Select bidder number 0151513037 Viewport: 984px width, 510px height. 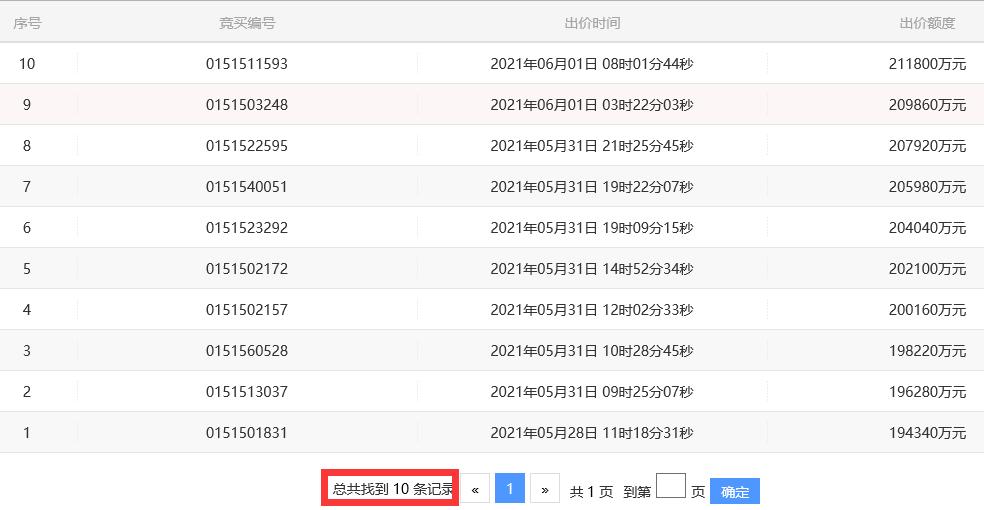point(247,391)
